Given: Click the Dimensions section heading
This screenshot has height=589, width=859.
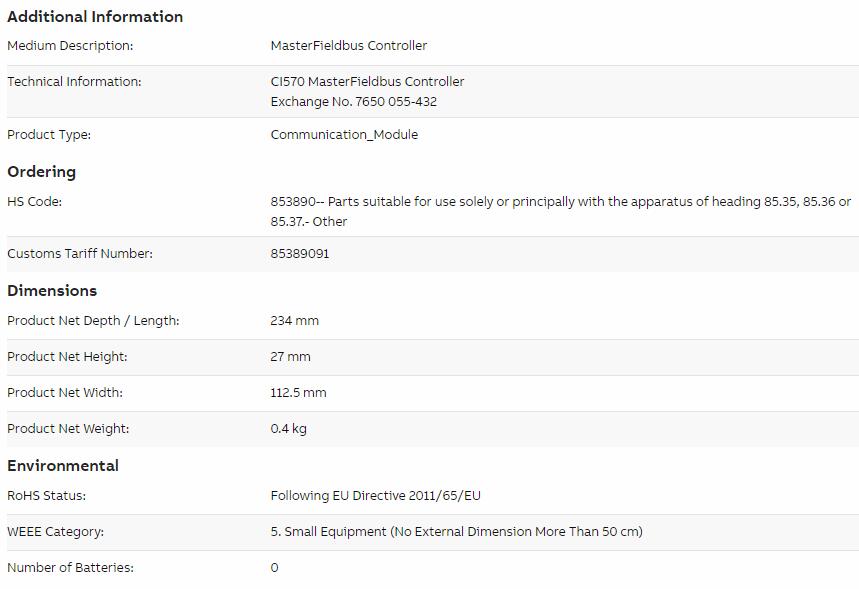Looking at the screenshot, I should pyautogui.click(x=52, y=290).
